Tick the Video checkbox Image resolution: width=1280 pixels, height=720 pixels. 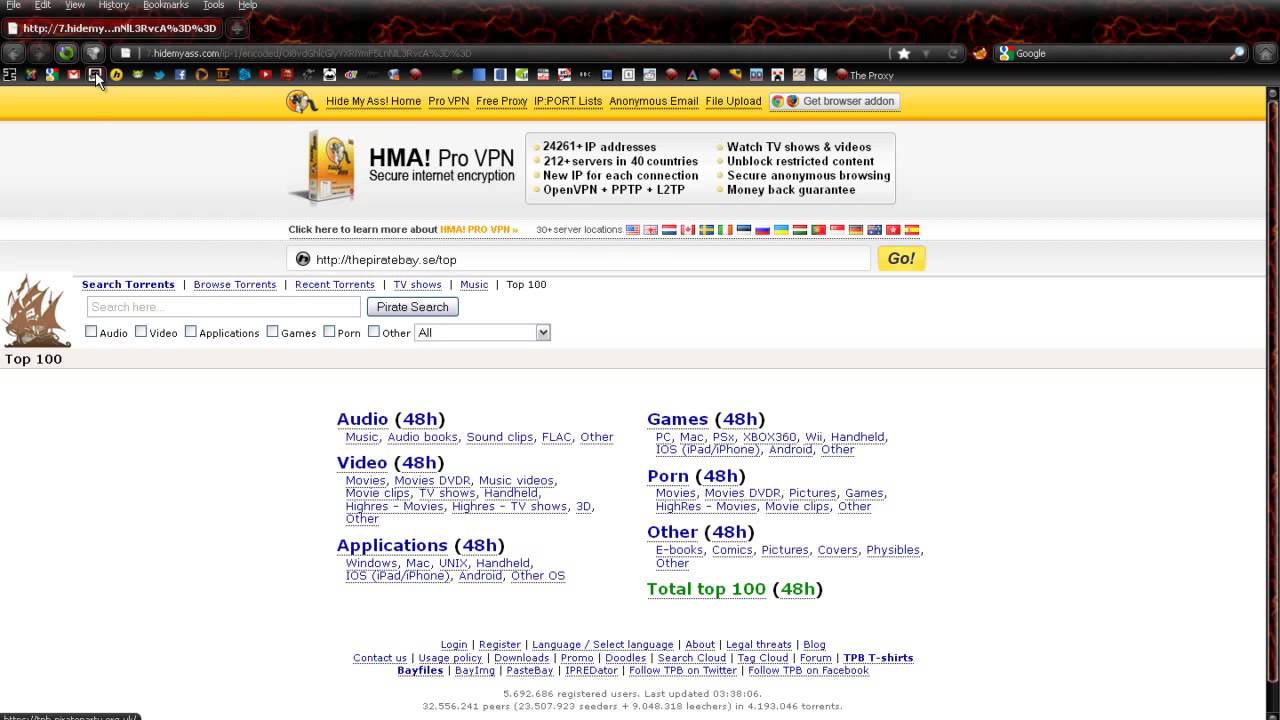141,332
